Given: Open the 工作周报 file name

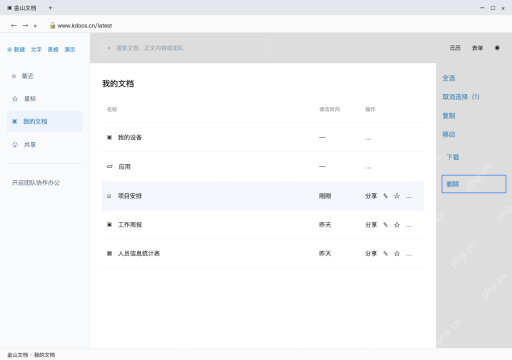Looking at the screenshot, I should [x=130, y=225].
